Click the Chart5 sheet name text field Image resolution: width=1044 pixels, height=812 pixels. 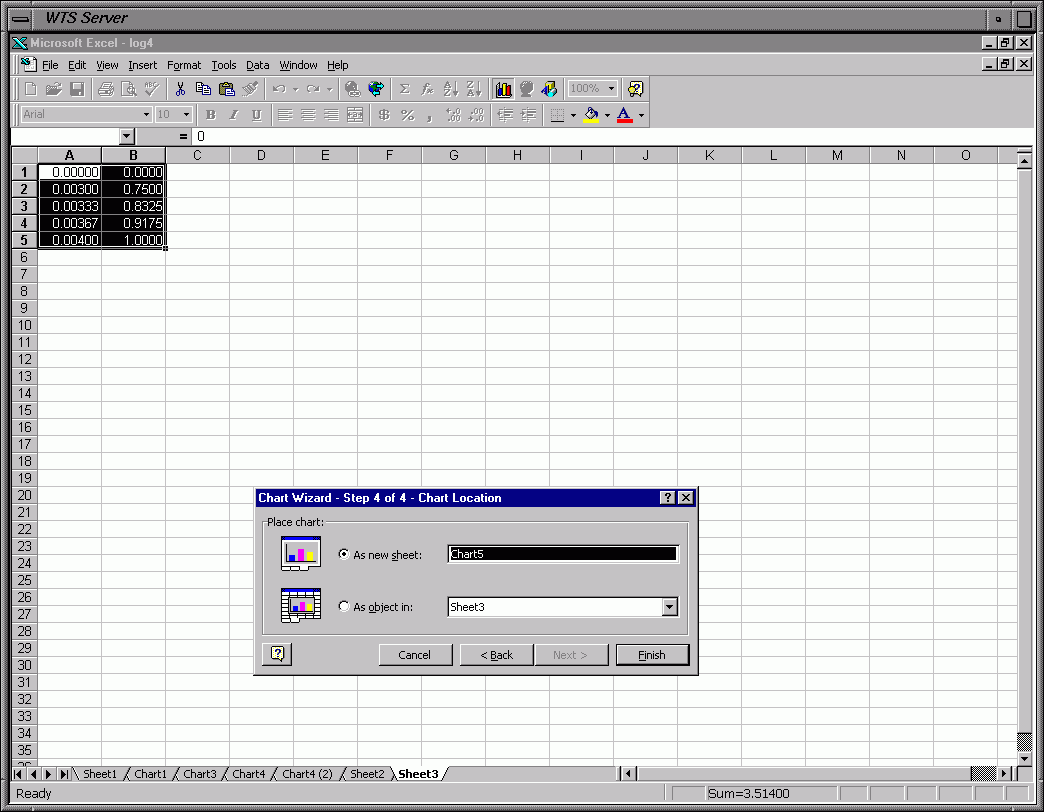[x=562, y=554]
